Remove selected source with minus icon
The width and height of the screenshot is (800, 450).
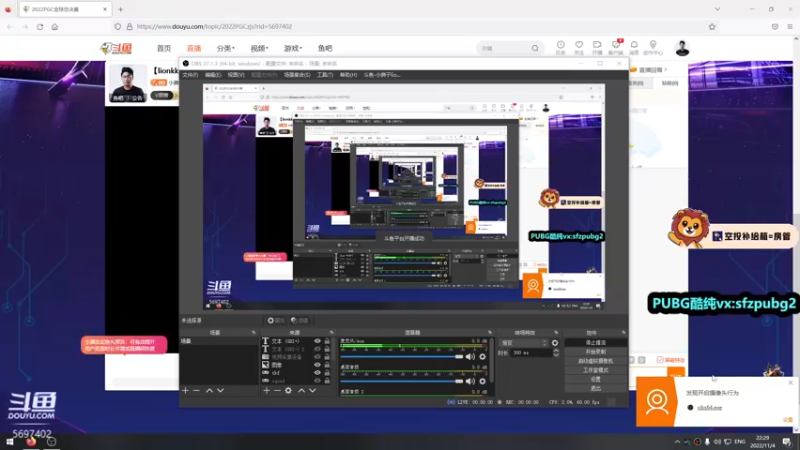tap(277, 390)
